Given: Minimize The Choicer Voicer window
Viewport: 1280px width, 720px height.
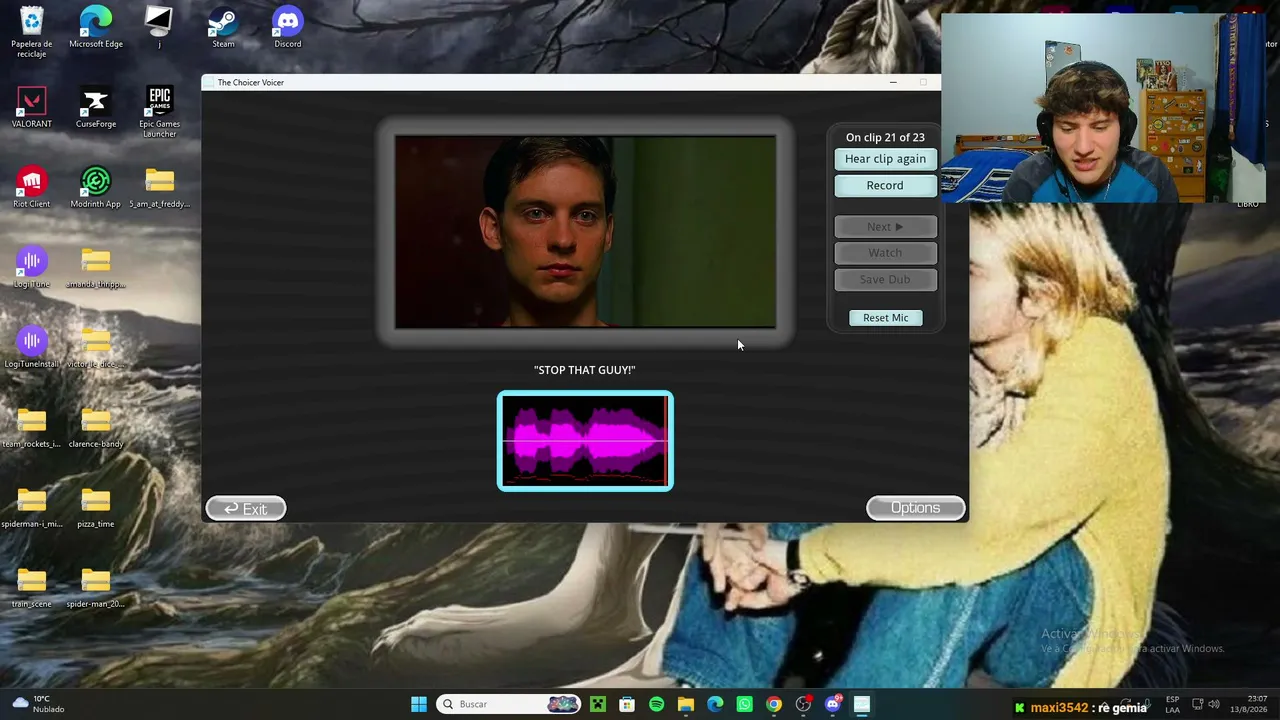Looking at the screenshot, I should (893, 82).
